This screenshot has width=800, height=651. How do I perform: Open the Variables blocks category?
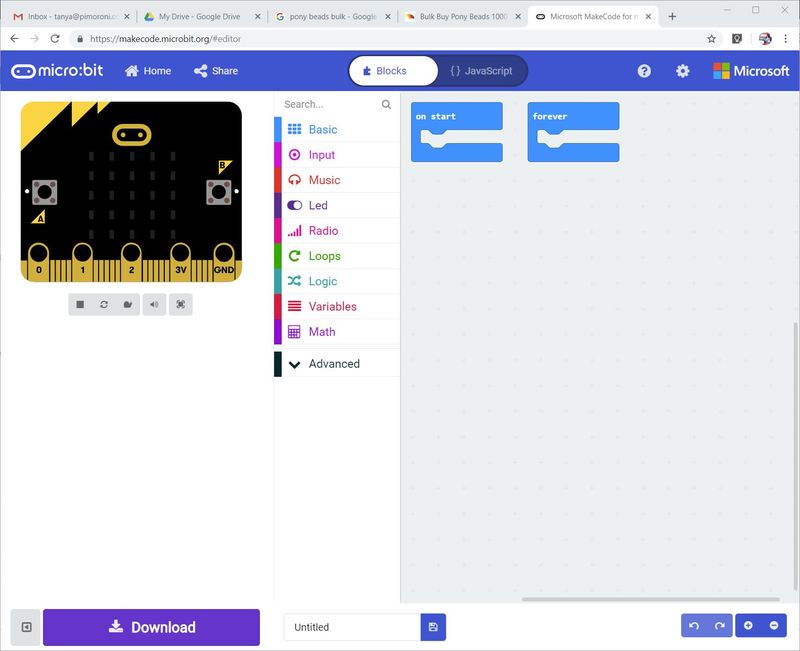point(337,307)
